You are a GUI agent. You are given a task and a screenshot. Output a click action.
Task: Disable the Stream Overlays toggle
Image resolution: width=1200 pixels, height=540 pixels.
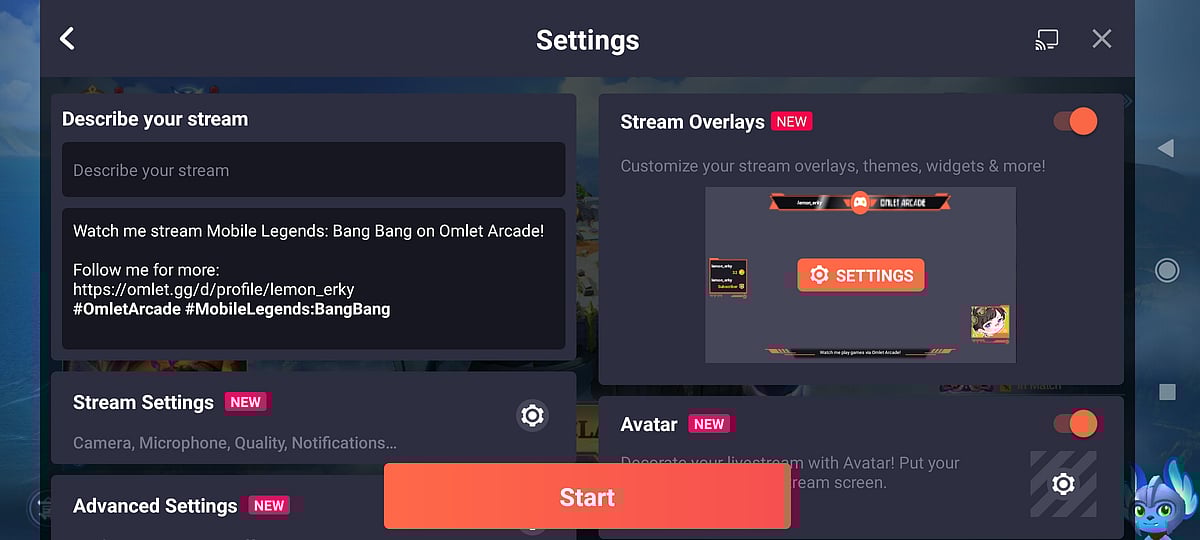1075,122
